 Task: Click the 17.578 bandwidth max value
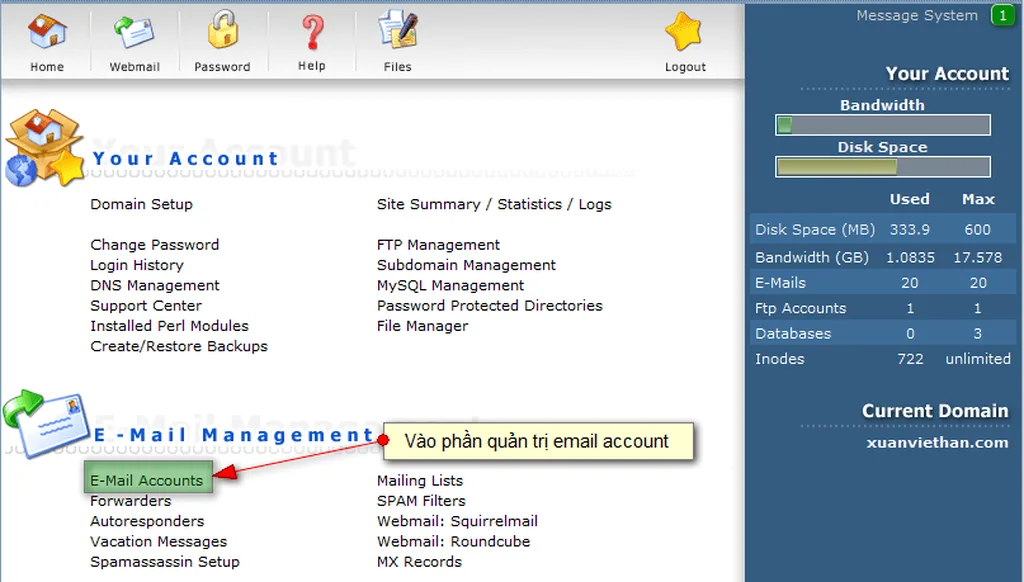point(978,257)
